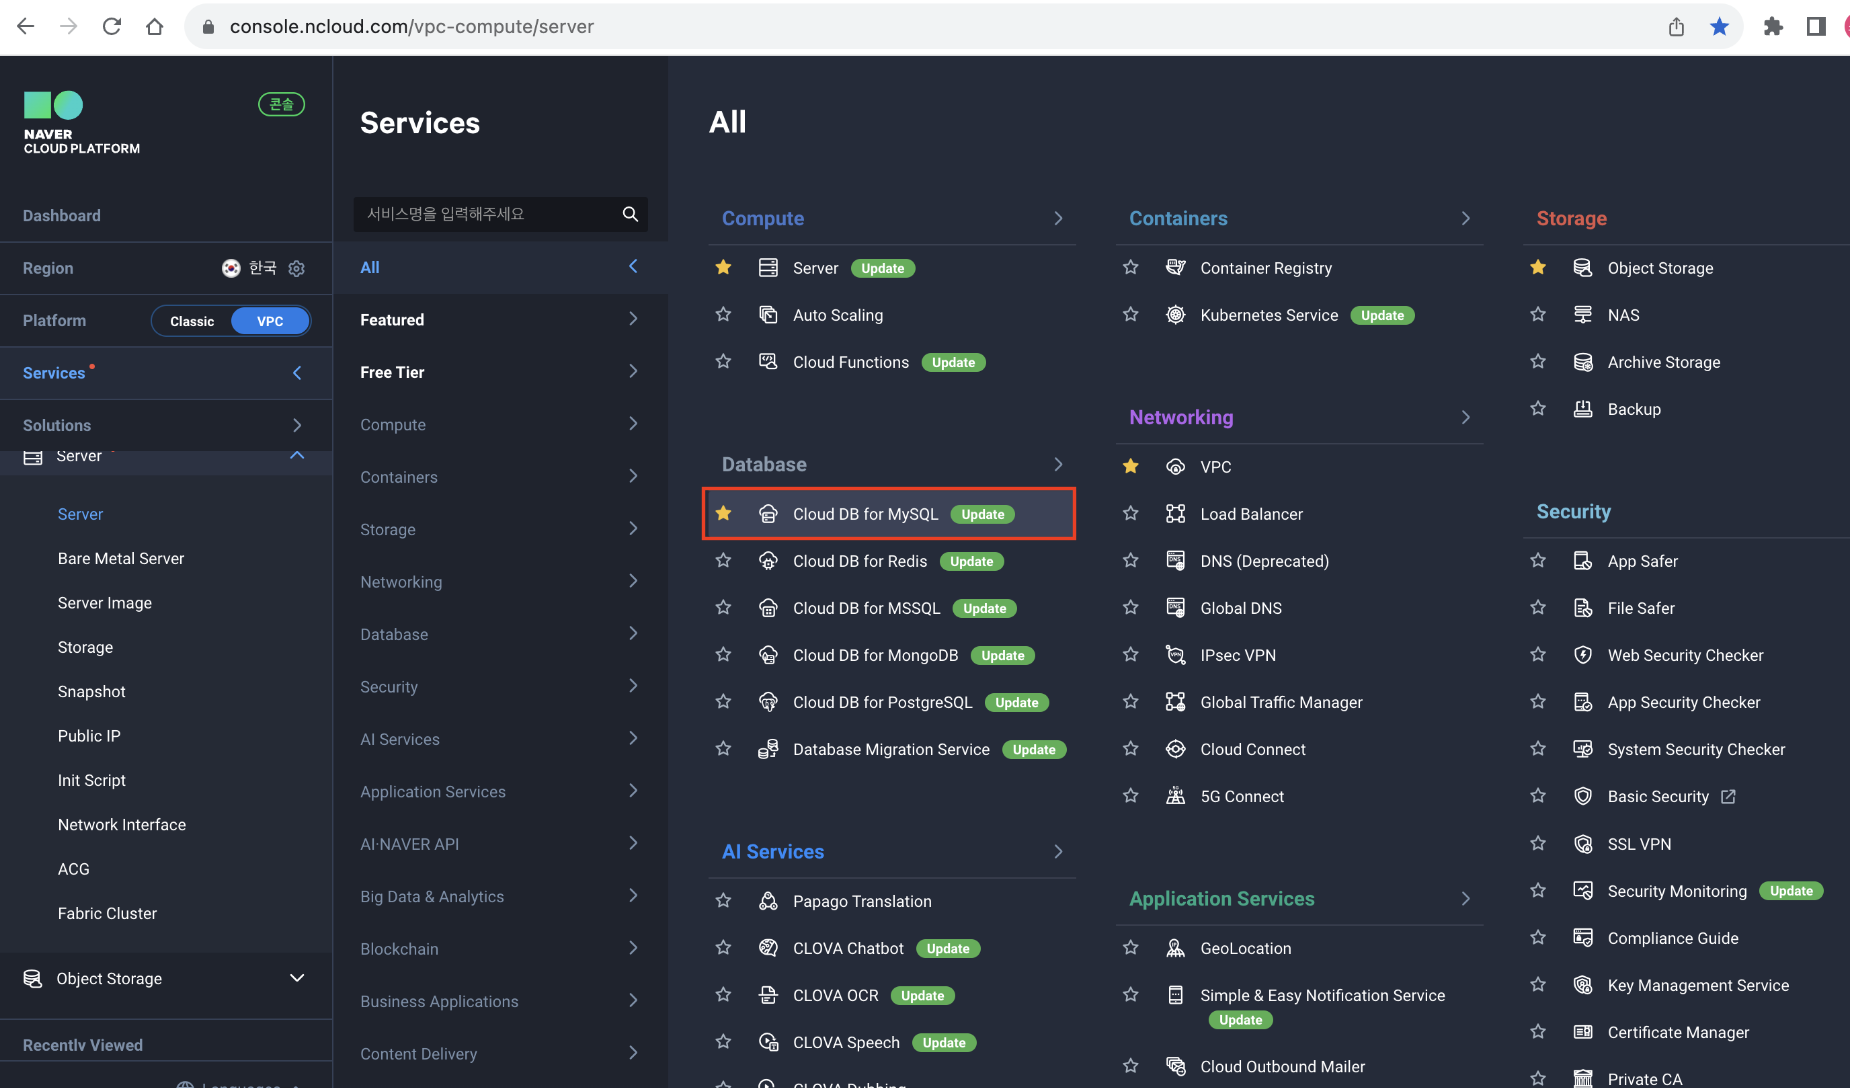Expand the Object Storage sidebar group
This screenshot has height=1088, width=1850.
(x=297, y=978)
